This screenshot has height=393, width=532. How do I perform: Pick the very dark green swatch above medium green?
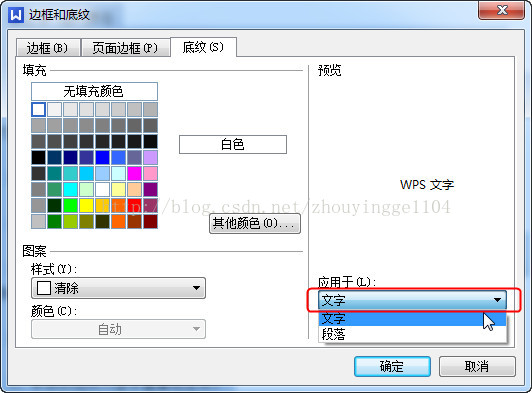coord(54,205)
